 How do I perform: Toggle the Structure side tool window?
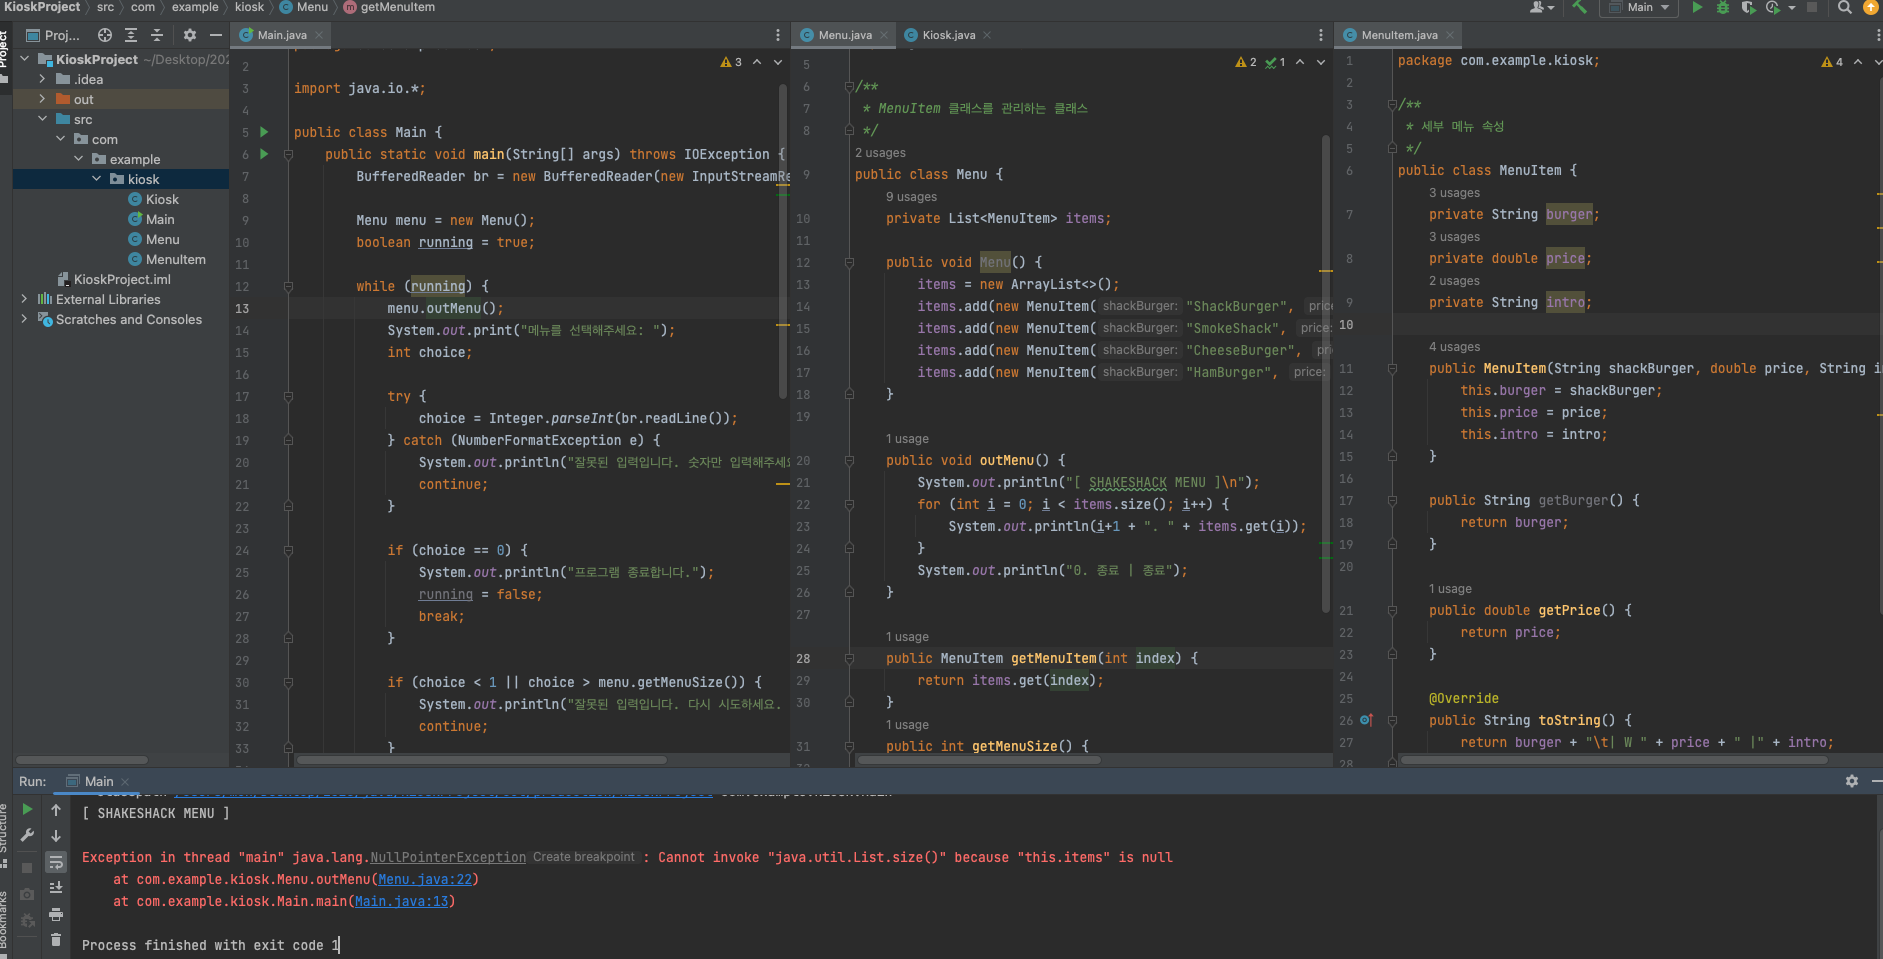5,835
